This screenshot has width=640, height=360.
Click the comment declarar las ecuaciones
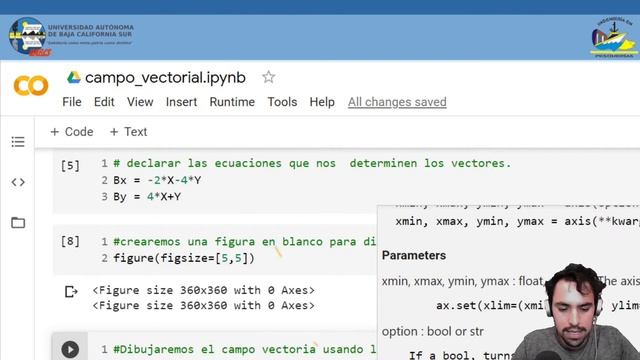coord(312,163)
